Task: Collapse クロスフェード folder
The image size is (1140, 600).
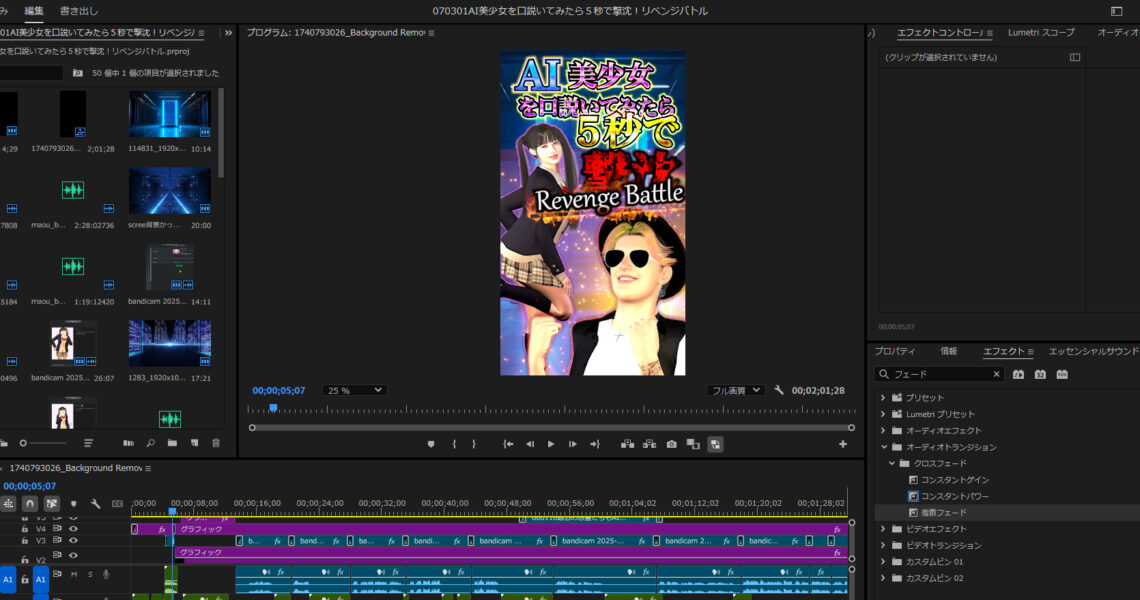Action: click(x=892, y=463)
